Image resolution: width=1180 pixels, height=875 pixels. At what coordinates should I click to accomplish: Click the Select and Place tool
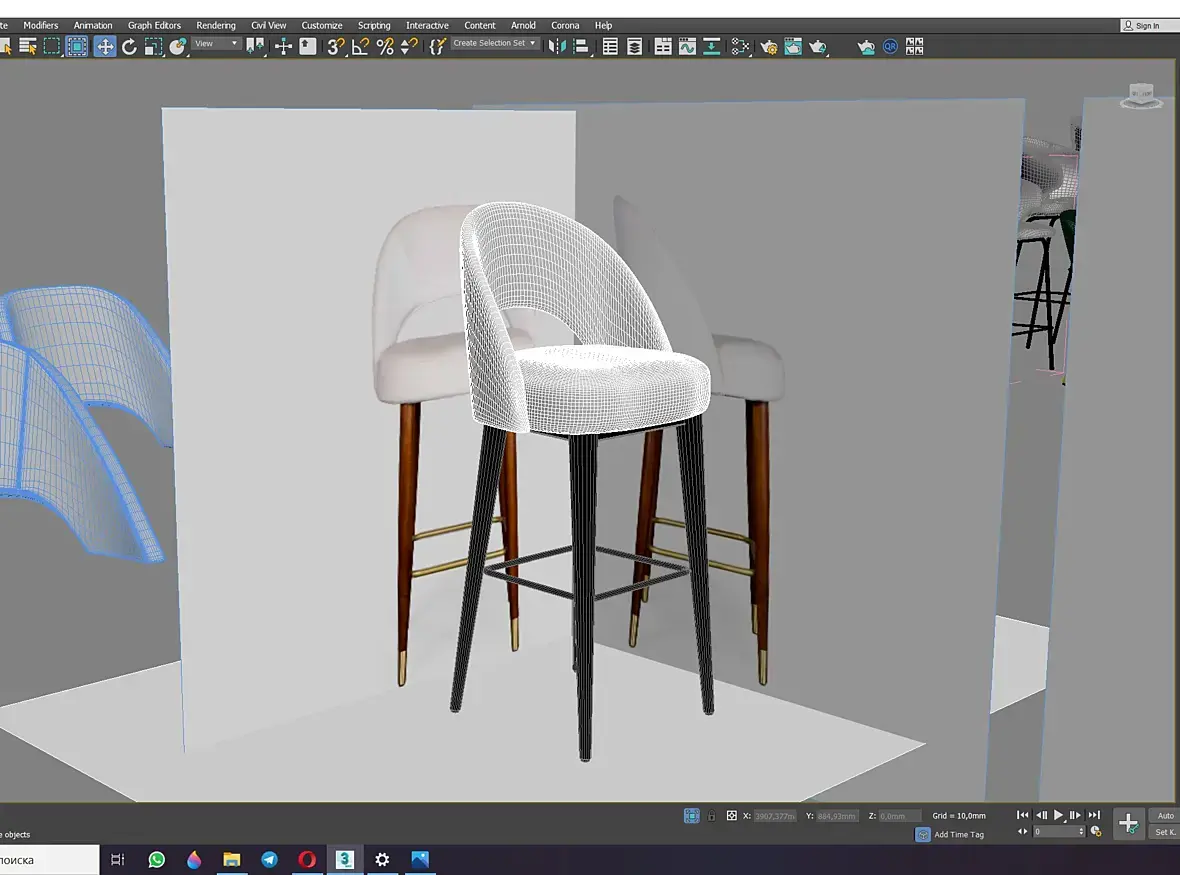coord(178,47)
